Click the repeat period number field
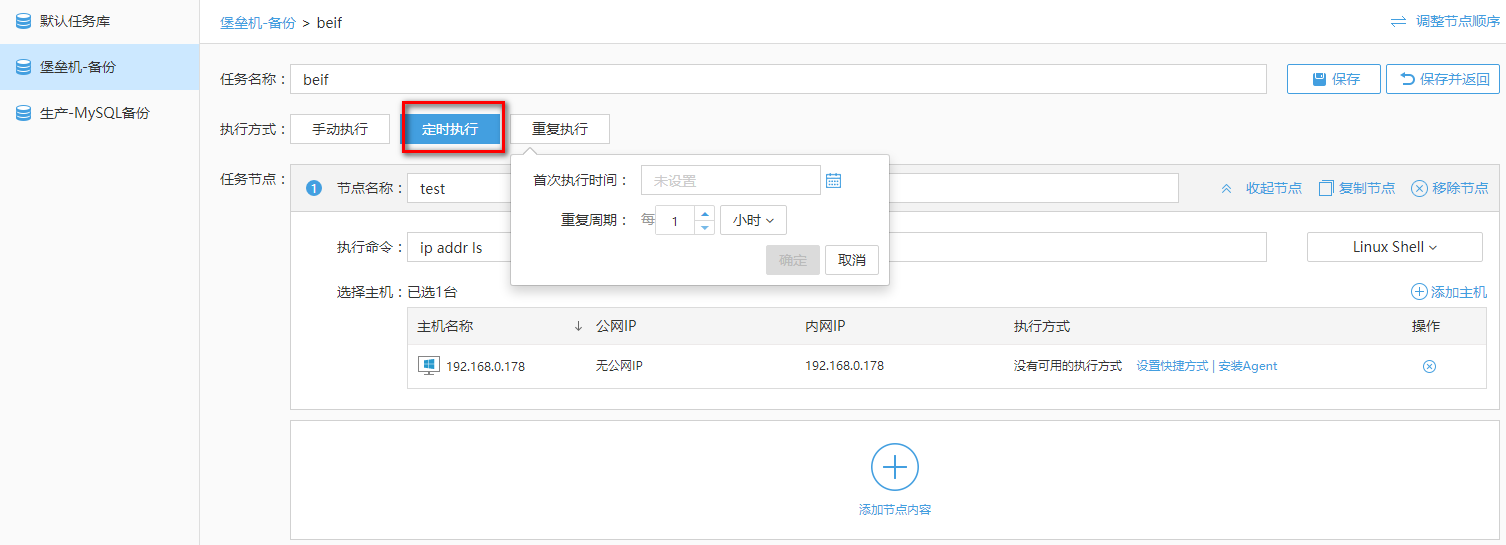This screenshot has height=545, width=1506. 676,221
